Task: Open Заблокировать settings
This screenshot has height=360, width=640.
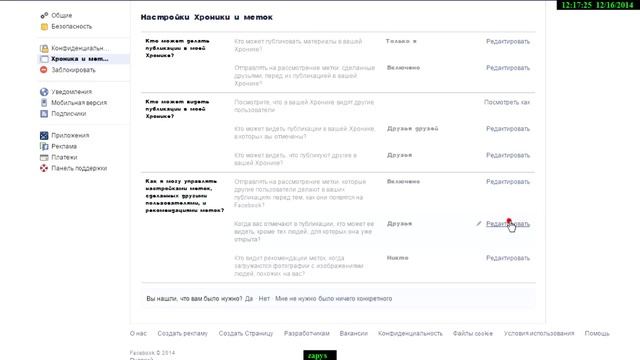Action: click(x=73, y=70)
